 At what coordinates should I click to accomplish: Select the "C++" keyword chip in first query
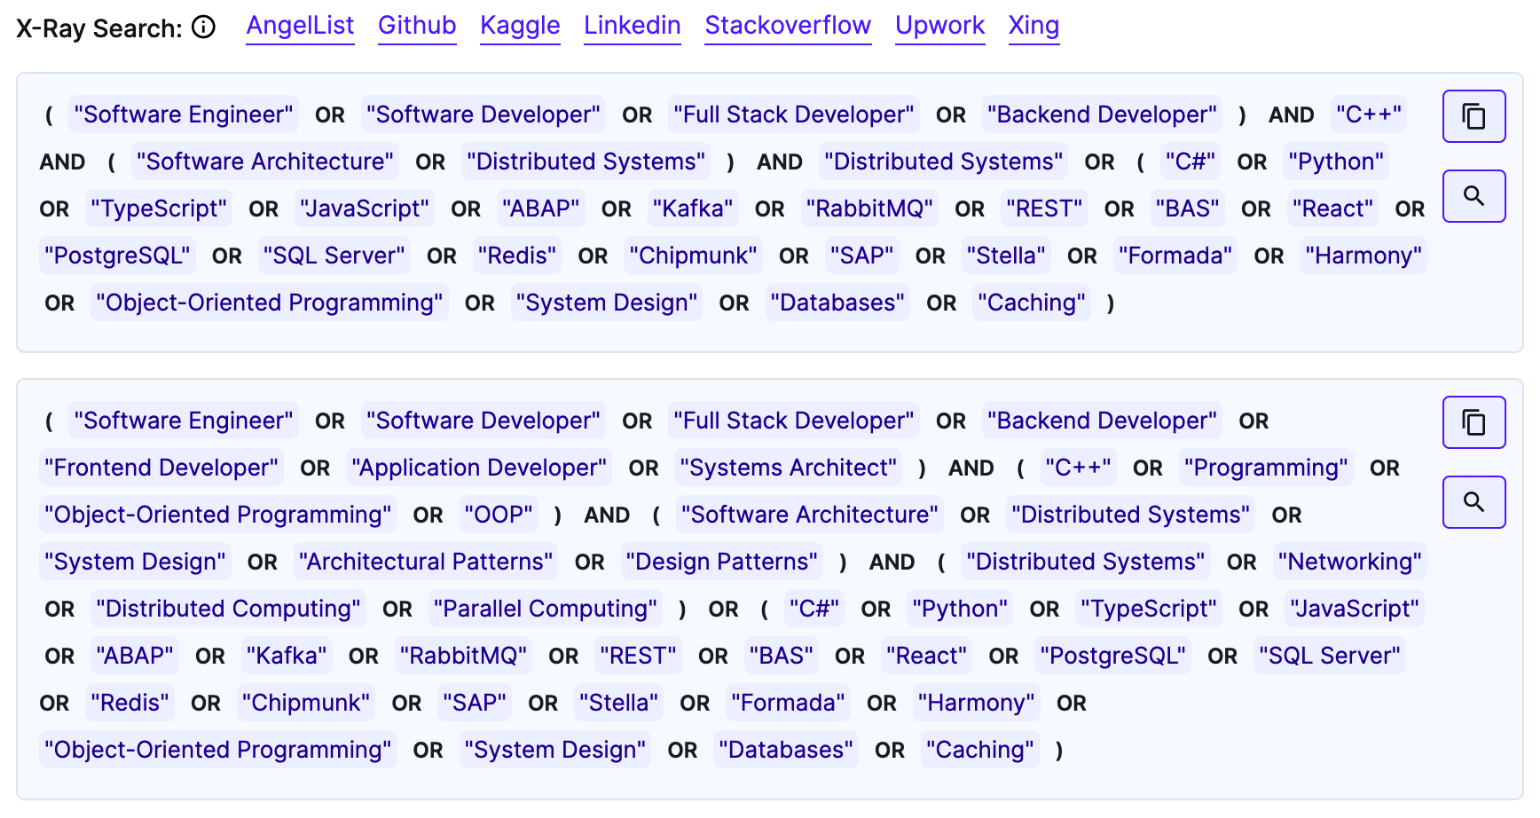click(1369, 114)
